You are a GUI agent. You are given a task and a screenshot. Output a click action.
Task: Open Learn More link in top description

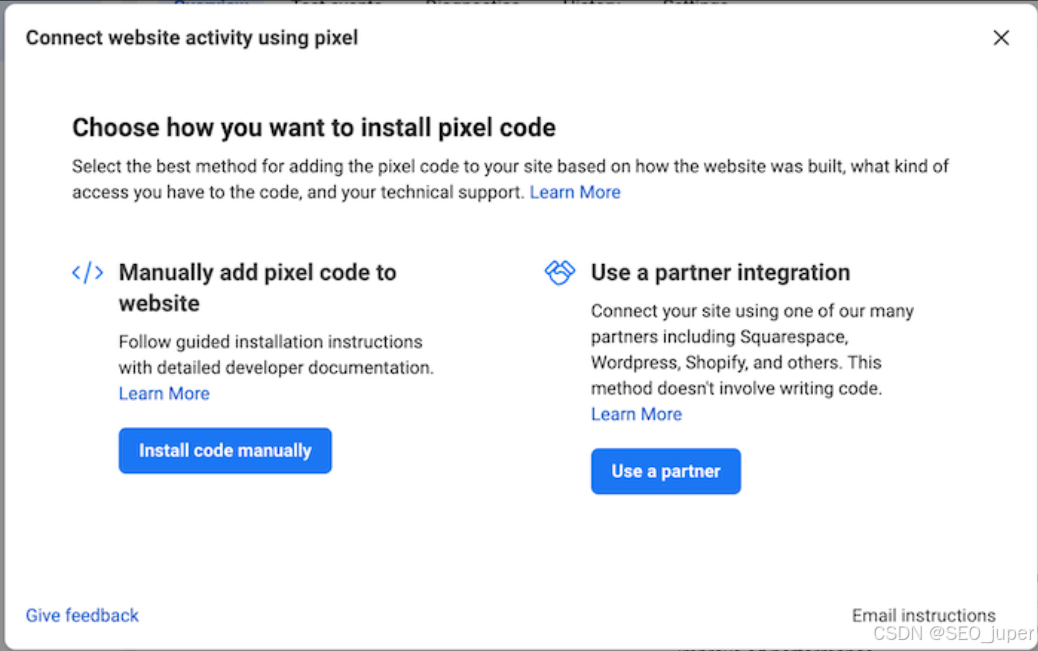(x=575, y=192)
